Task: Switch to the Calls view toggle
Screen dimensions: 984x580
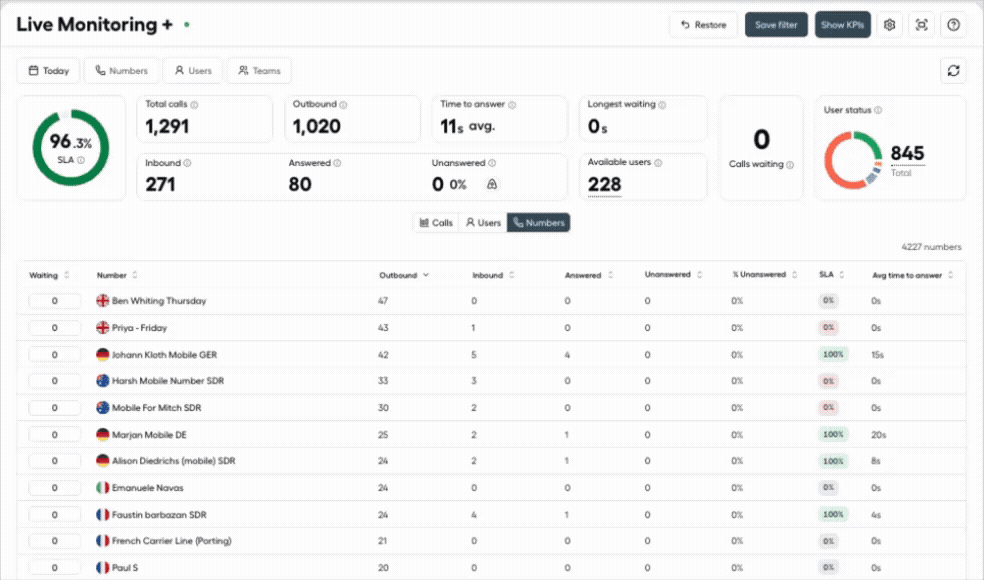Action: click(x=436, y=223)
